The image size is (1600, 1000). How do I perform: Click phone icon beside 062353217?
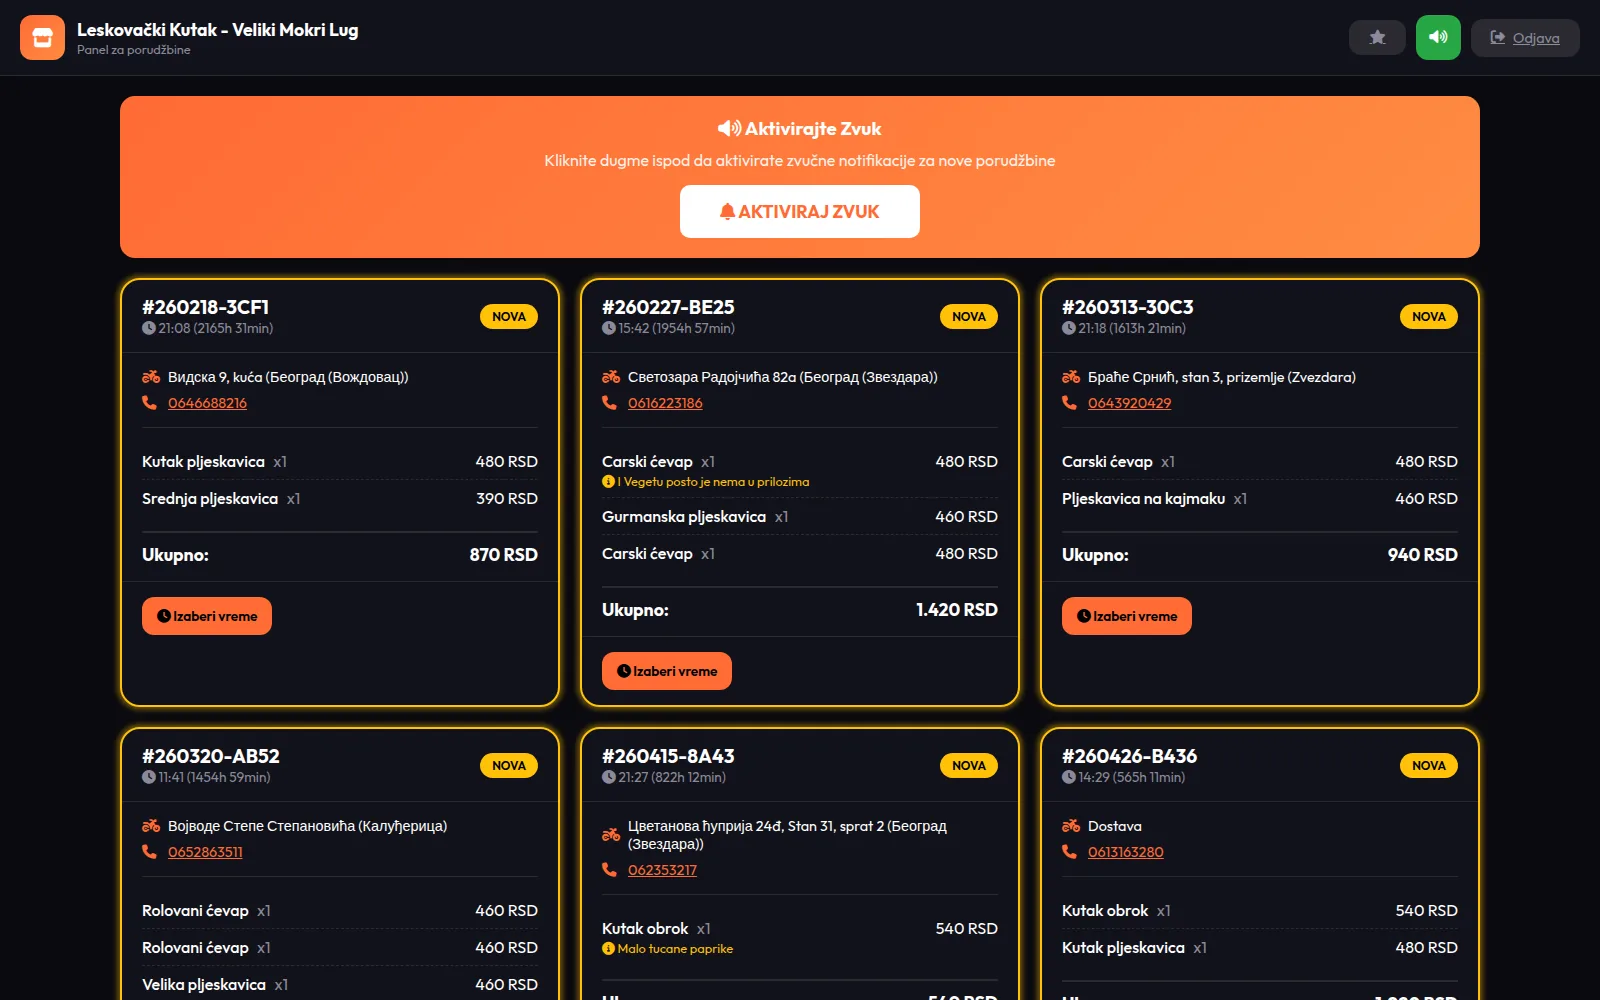pos(609,869)
